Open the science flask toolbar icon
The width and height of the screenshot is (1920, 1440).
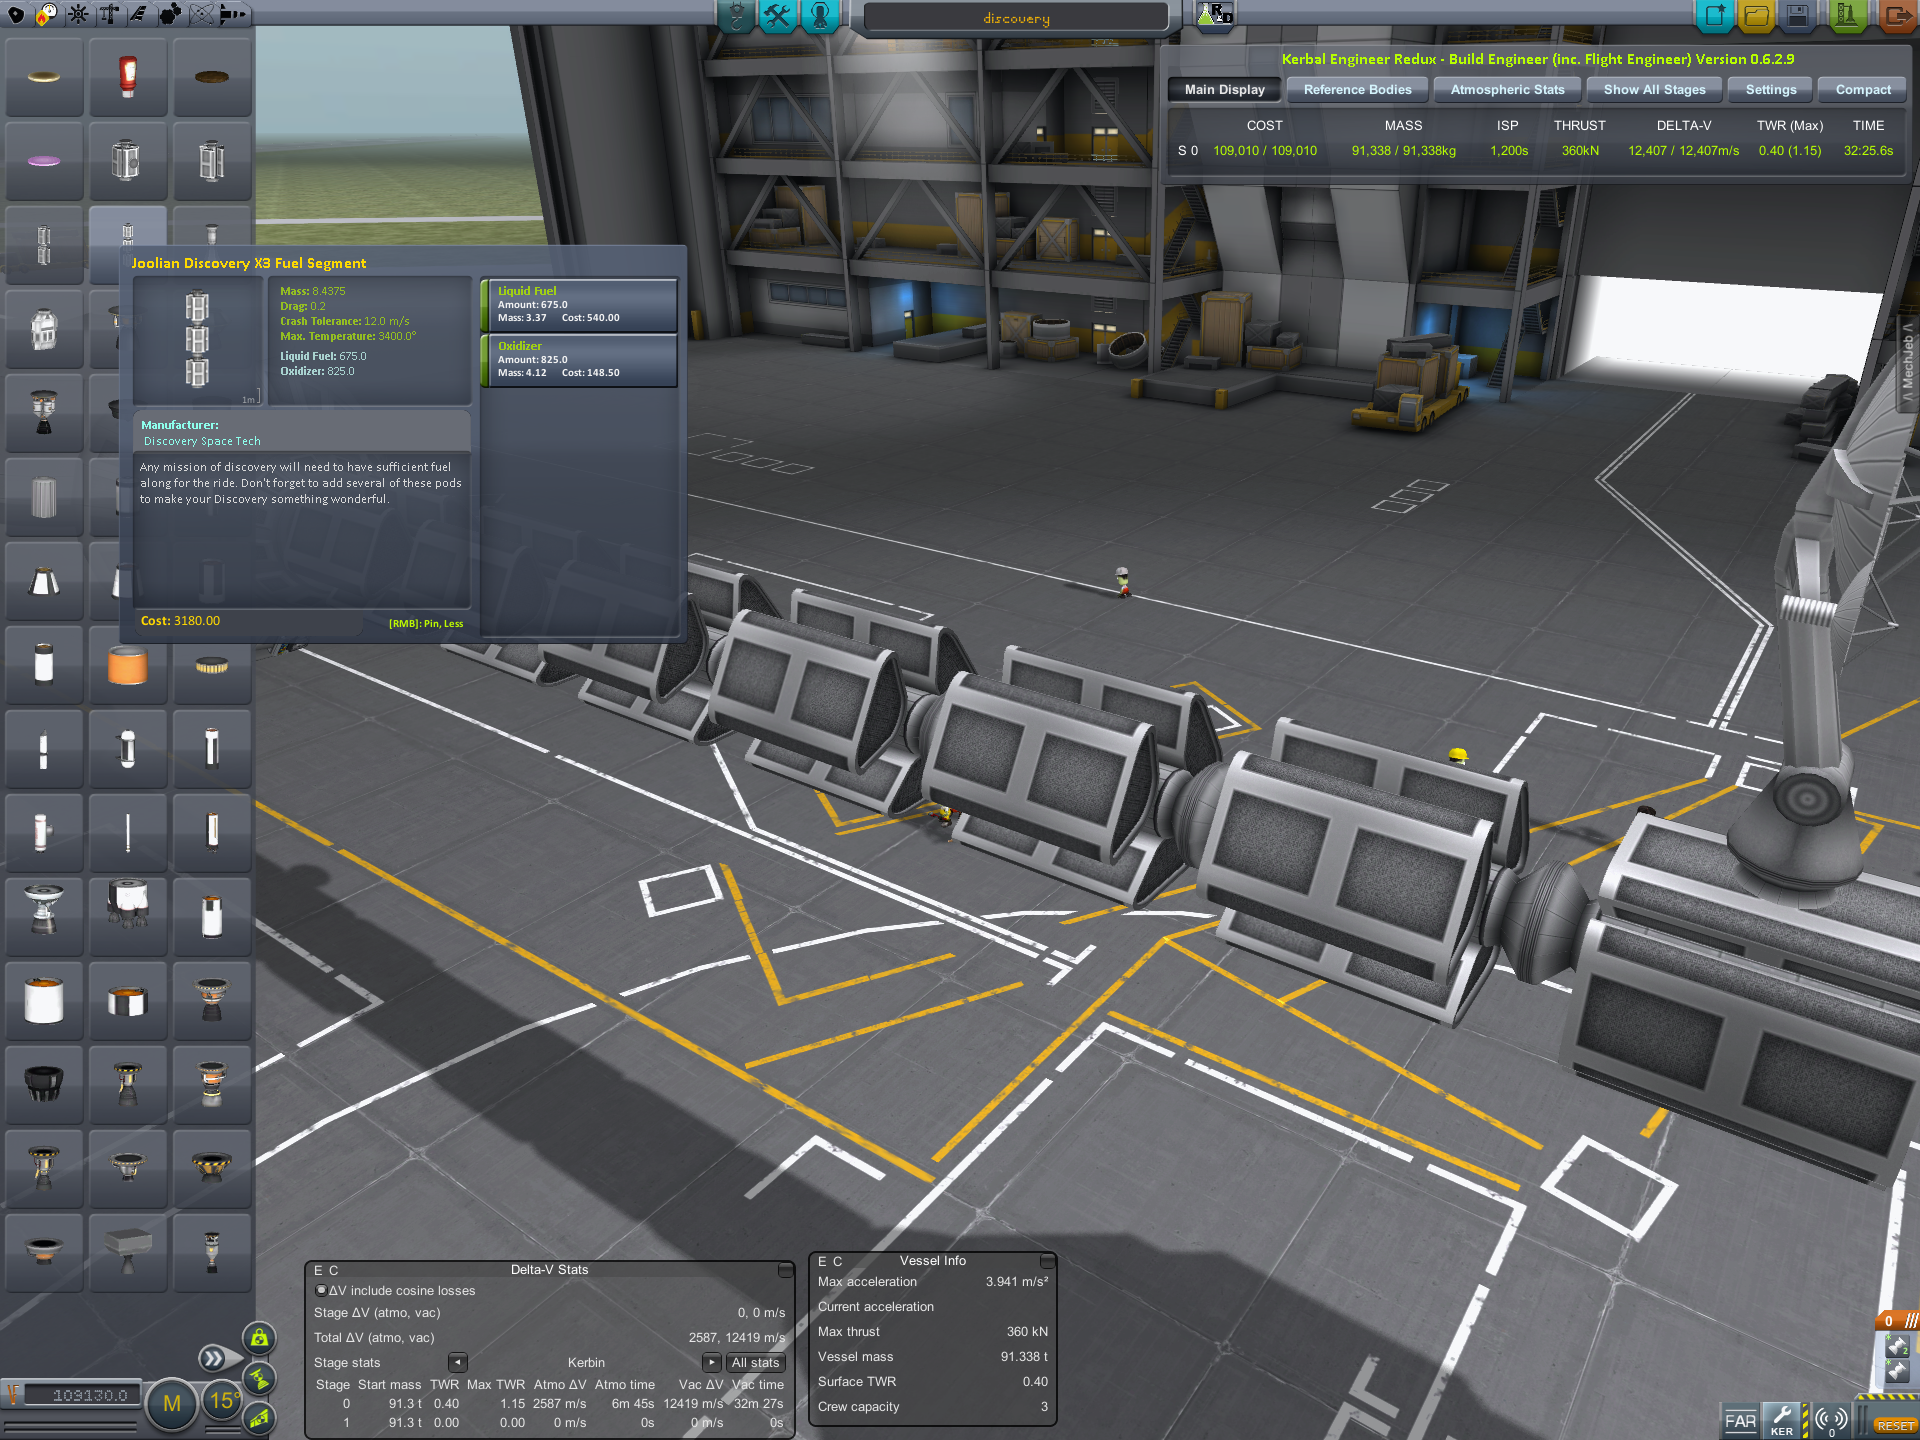coord(1215,15)
